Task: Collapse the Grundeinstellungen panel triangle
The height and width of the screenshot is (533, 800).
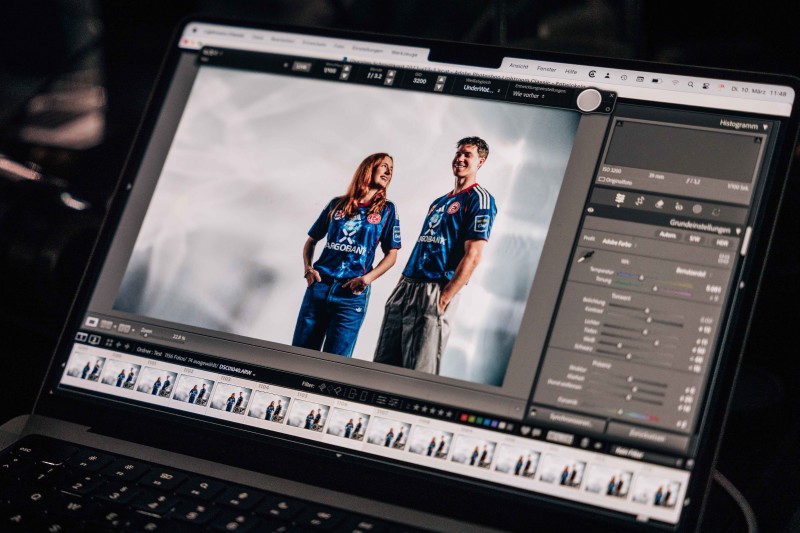Action: pos(739,230)
